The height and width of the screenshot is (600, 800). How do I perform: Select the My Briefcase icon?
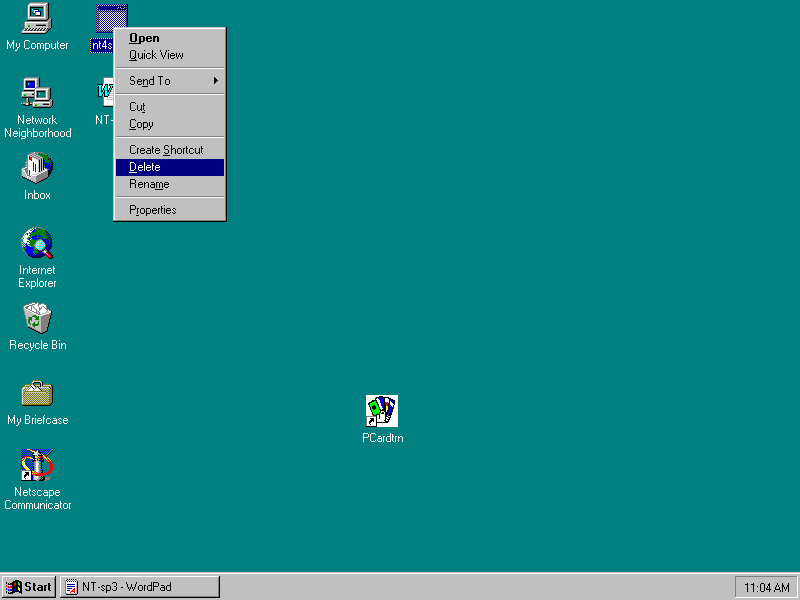tap(37, 394)
